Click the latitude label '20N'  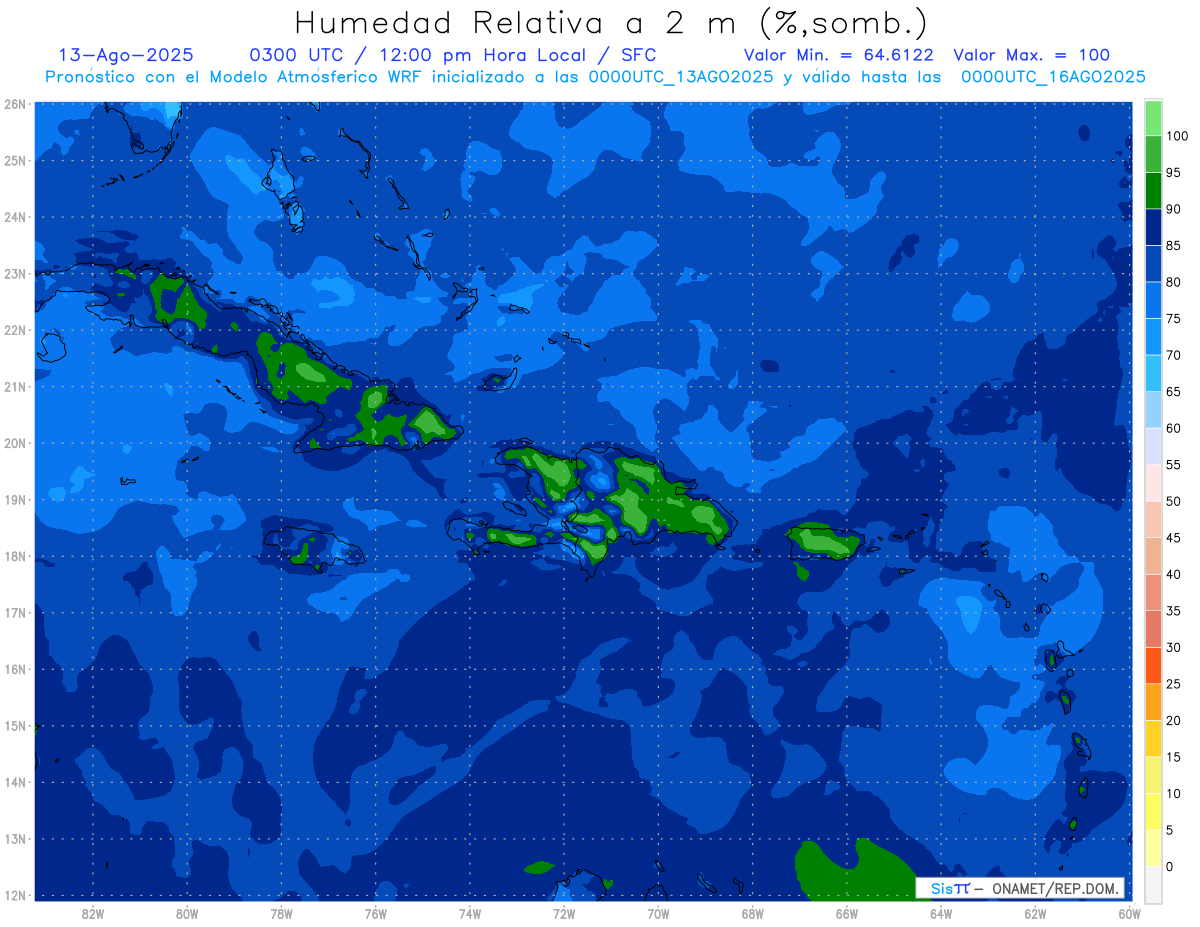(x=15, y=443)
